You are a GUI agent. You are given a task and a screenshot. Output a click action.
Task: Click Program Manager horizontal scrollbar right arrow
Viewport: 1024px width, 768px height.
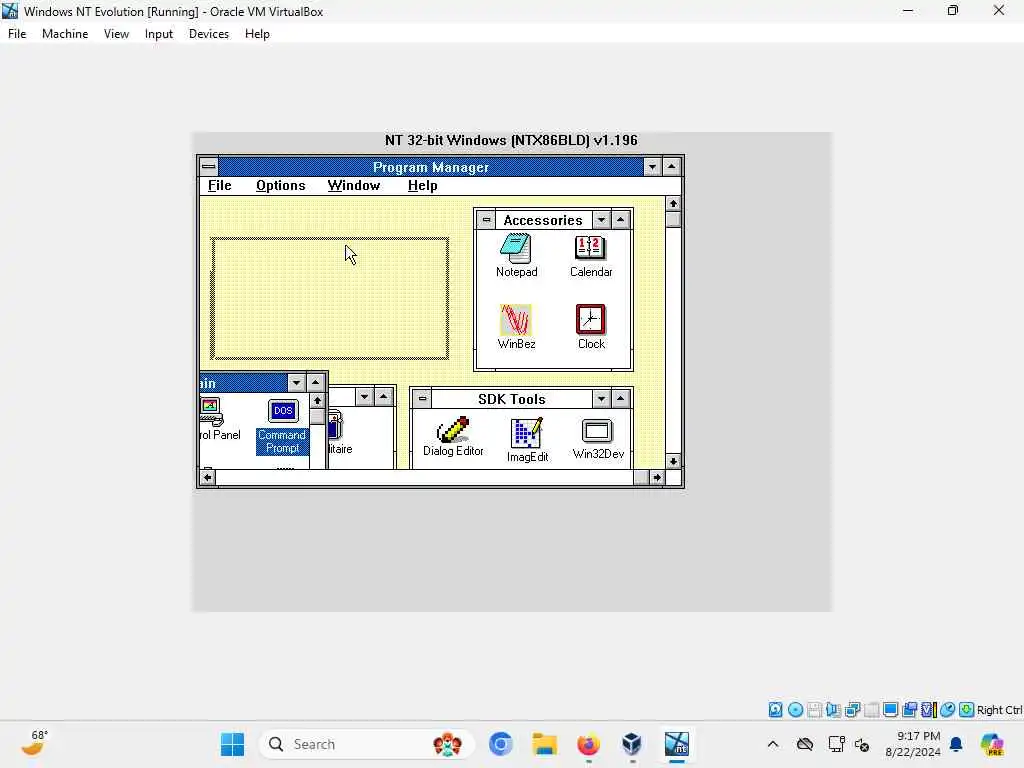(x=656, y=477)
